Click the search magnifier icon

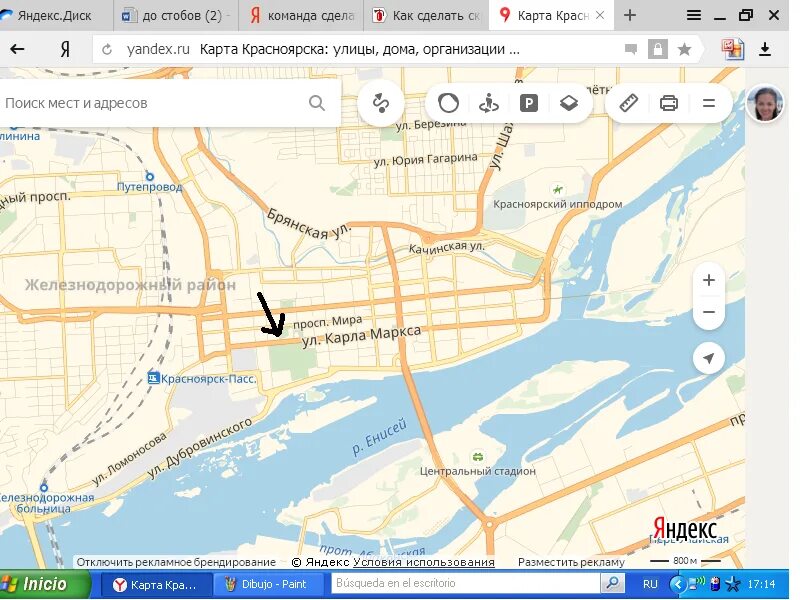click(317, 103)
